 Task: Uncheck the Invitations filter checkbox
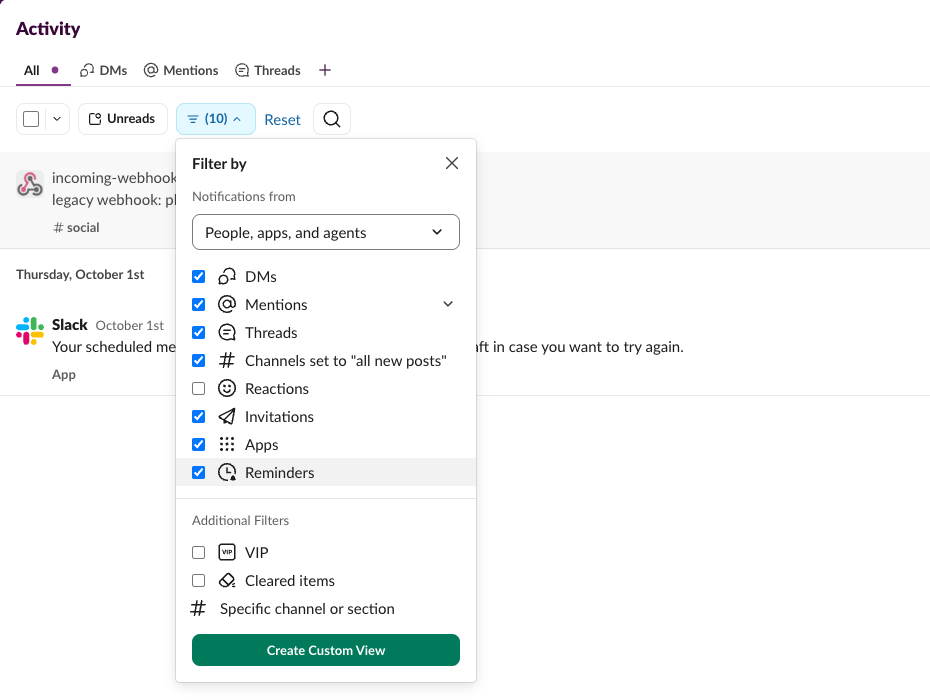coord(199,416)
